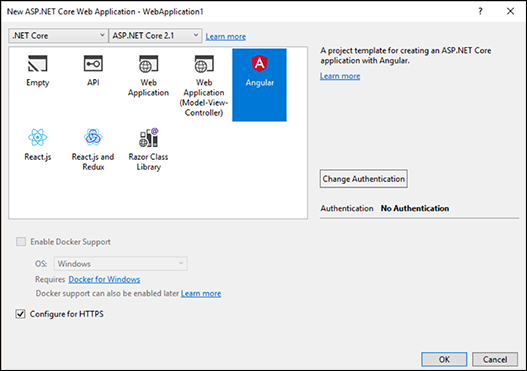Click Learn more link beside version dropdown
527x371 pixels.
(226, 37)
